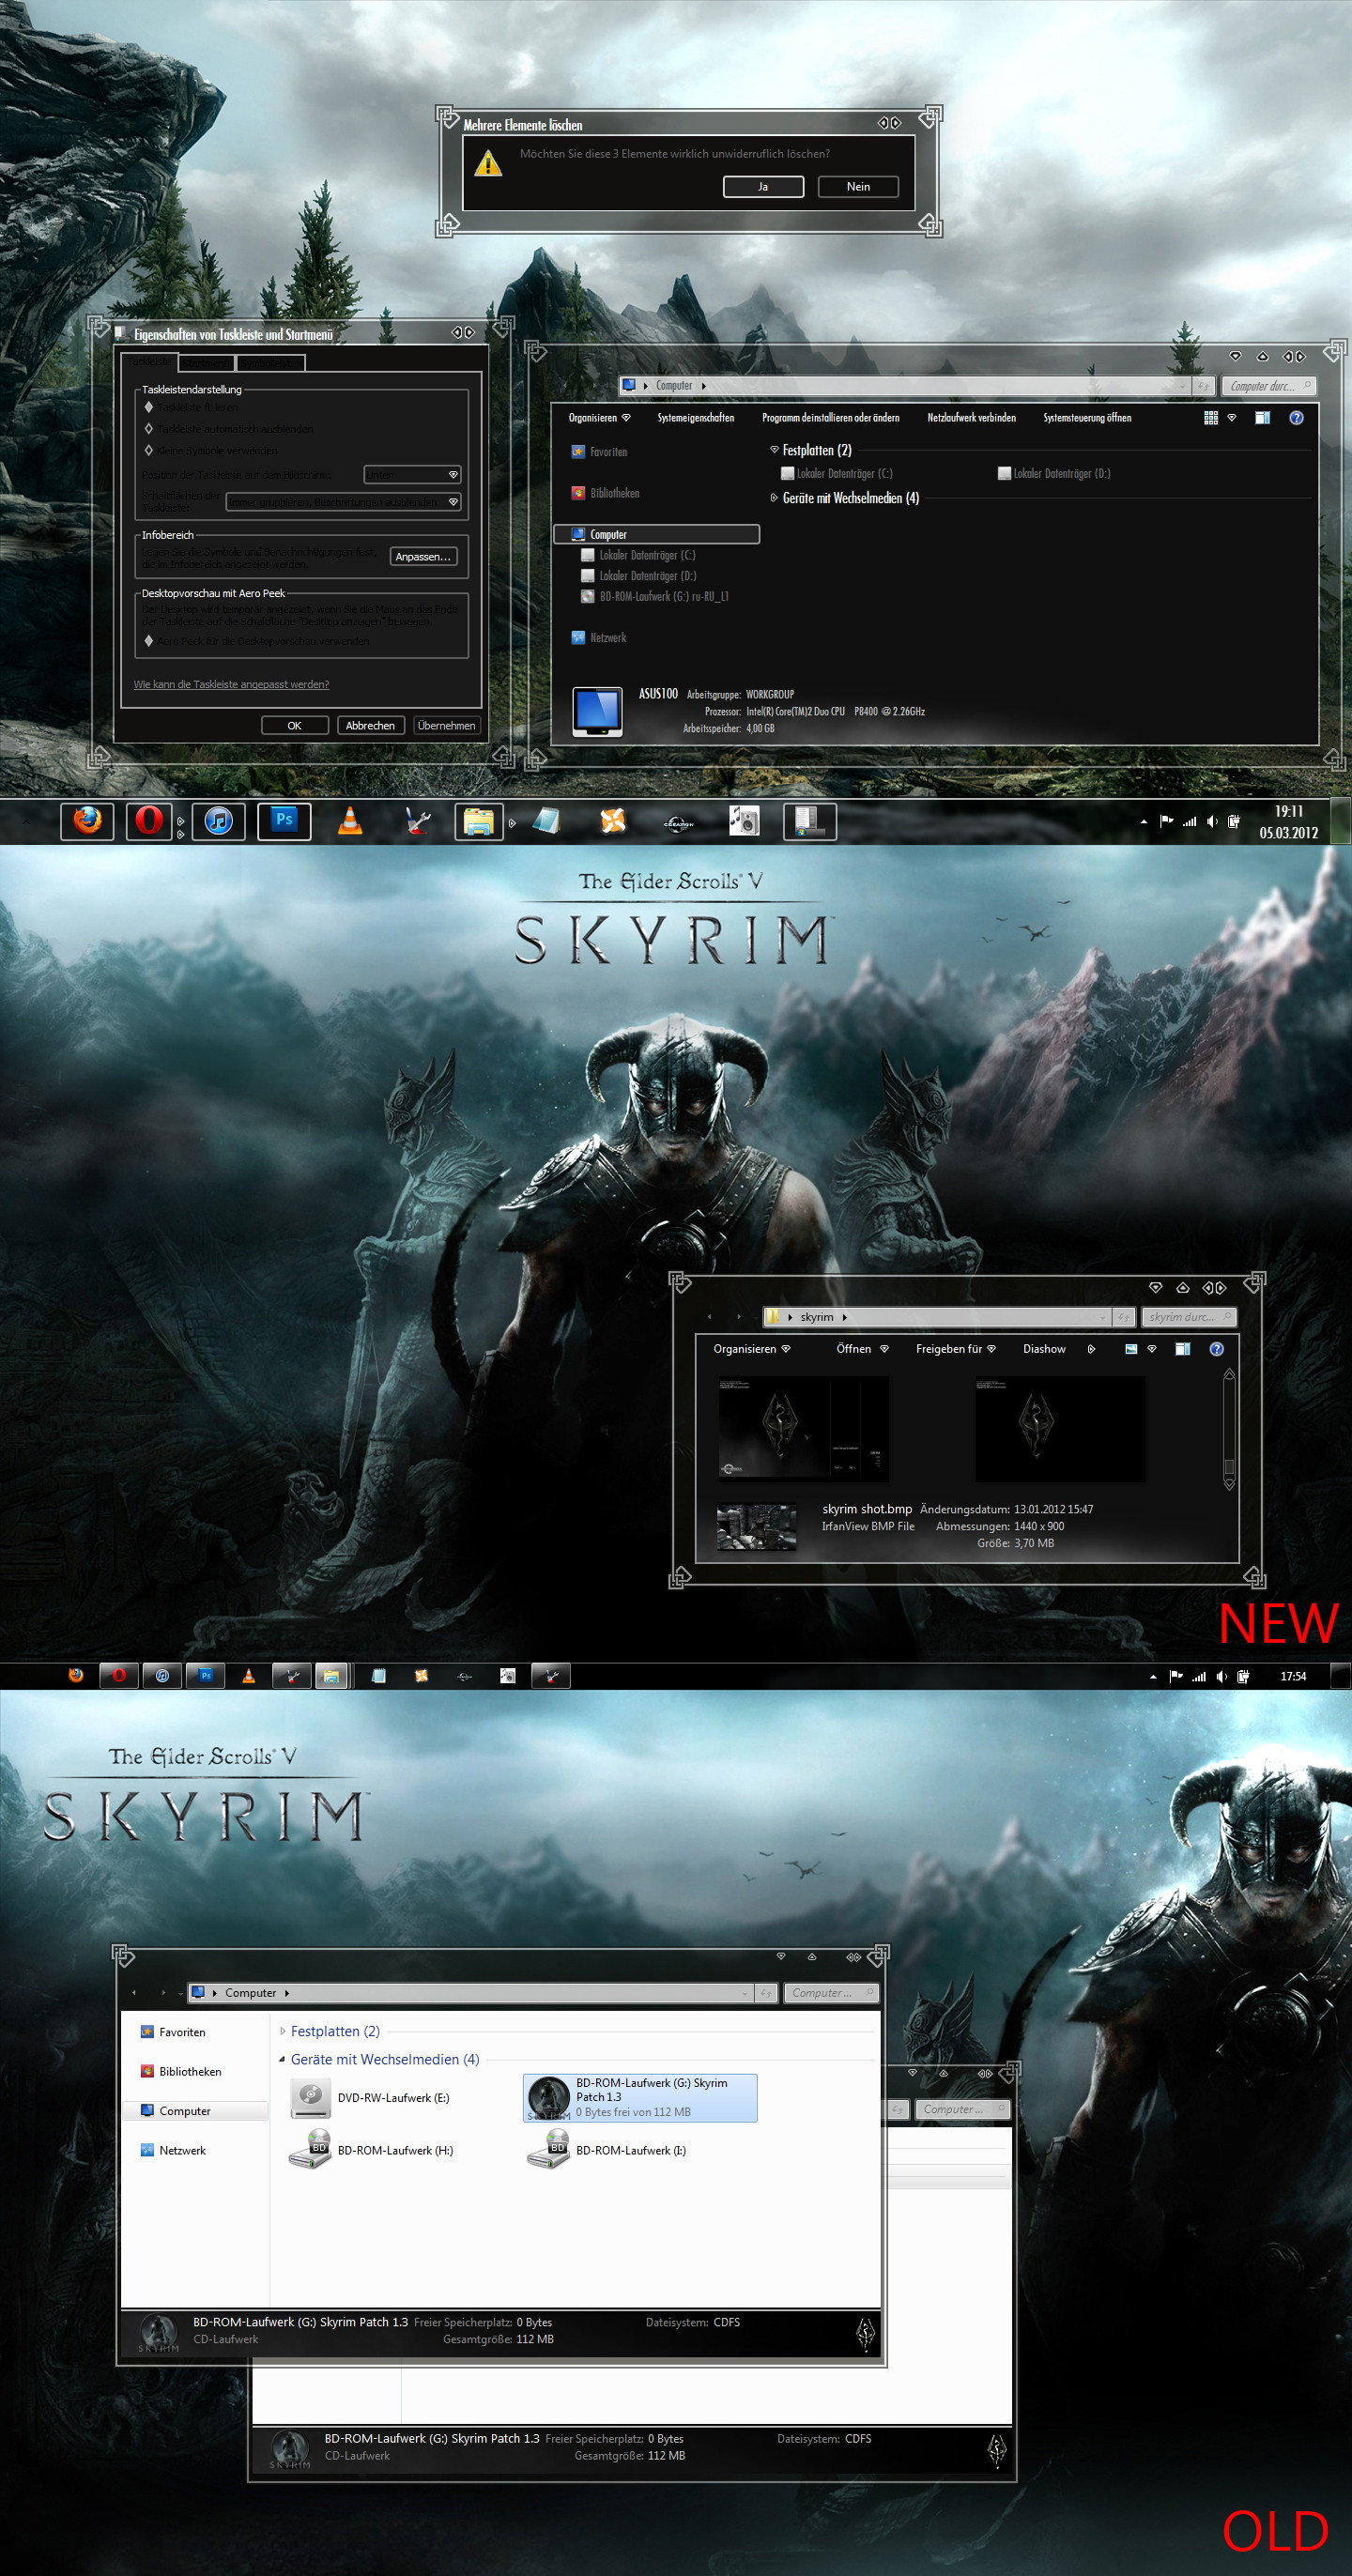Click volume tray icon on 19:11 taskbar
The width and height of the screenshot is (1352, 2576).
pos(1212,821)
